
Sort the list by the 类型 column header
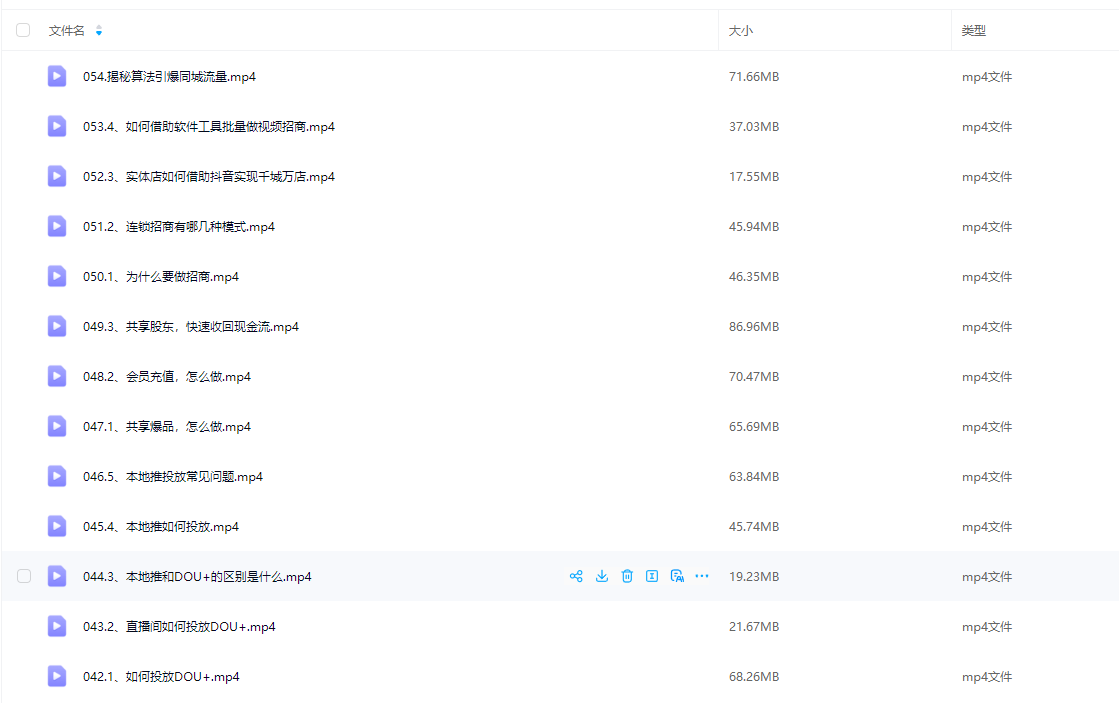(x=974, y=31)
